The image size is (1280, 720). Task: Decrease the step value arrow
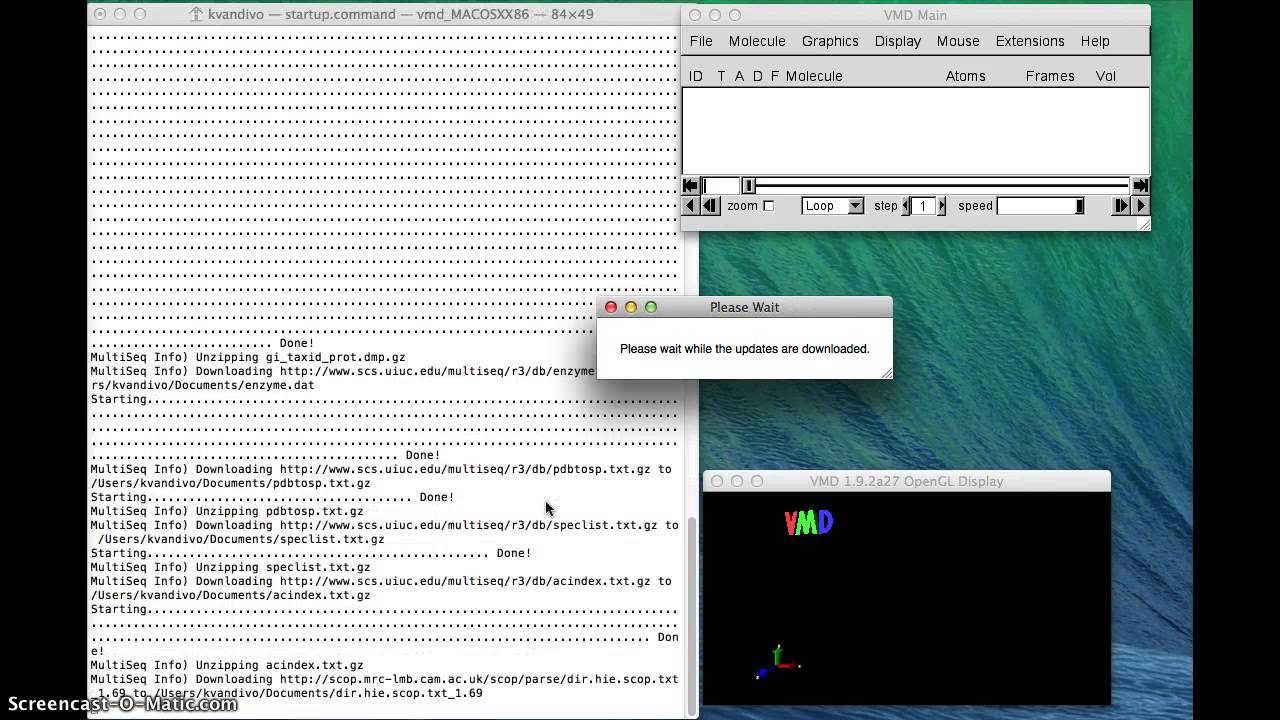pyautogui.click(x=906, y=206)
